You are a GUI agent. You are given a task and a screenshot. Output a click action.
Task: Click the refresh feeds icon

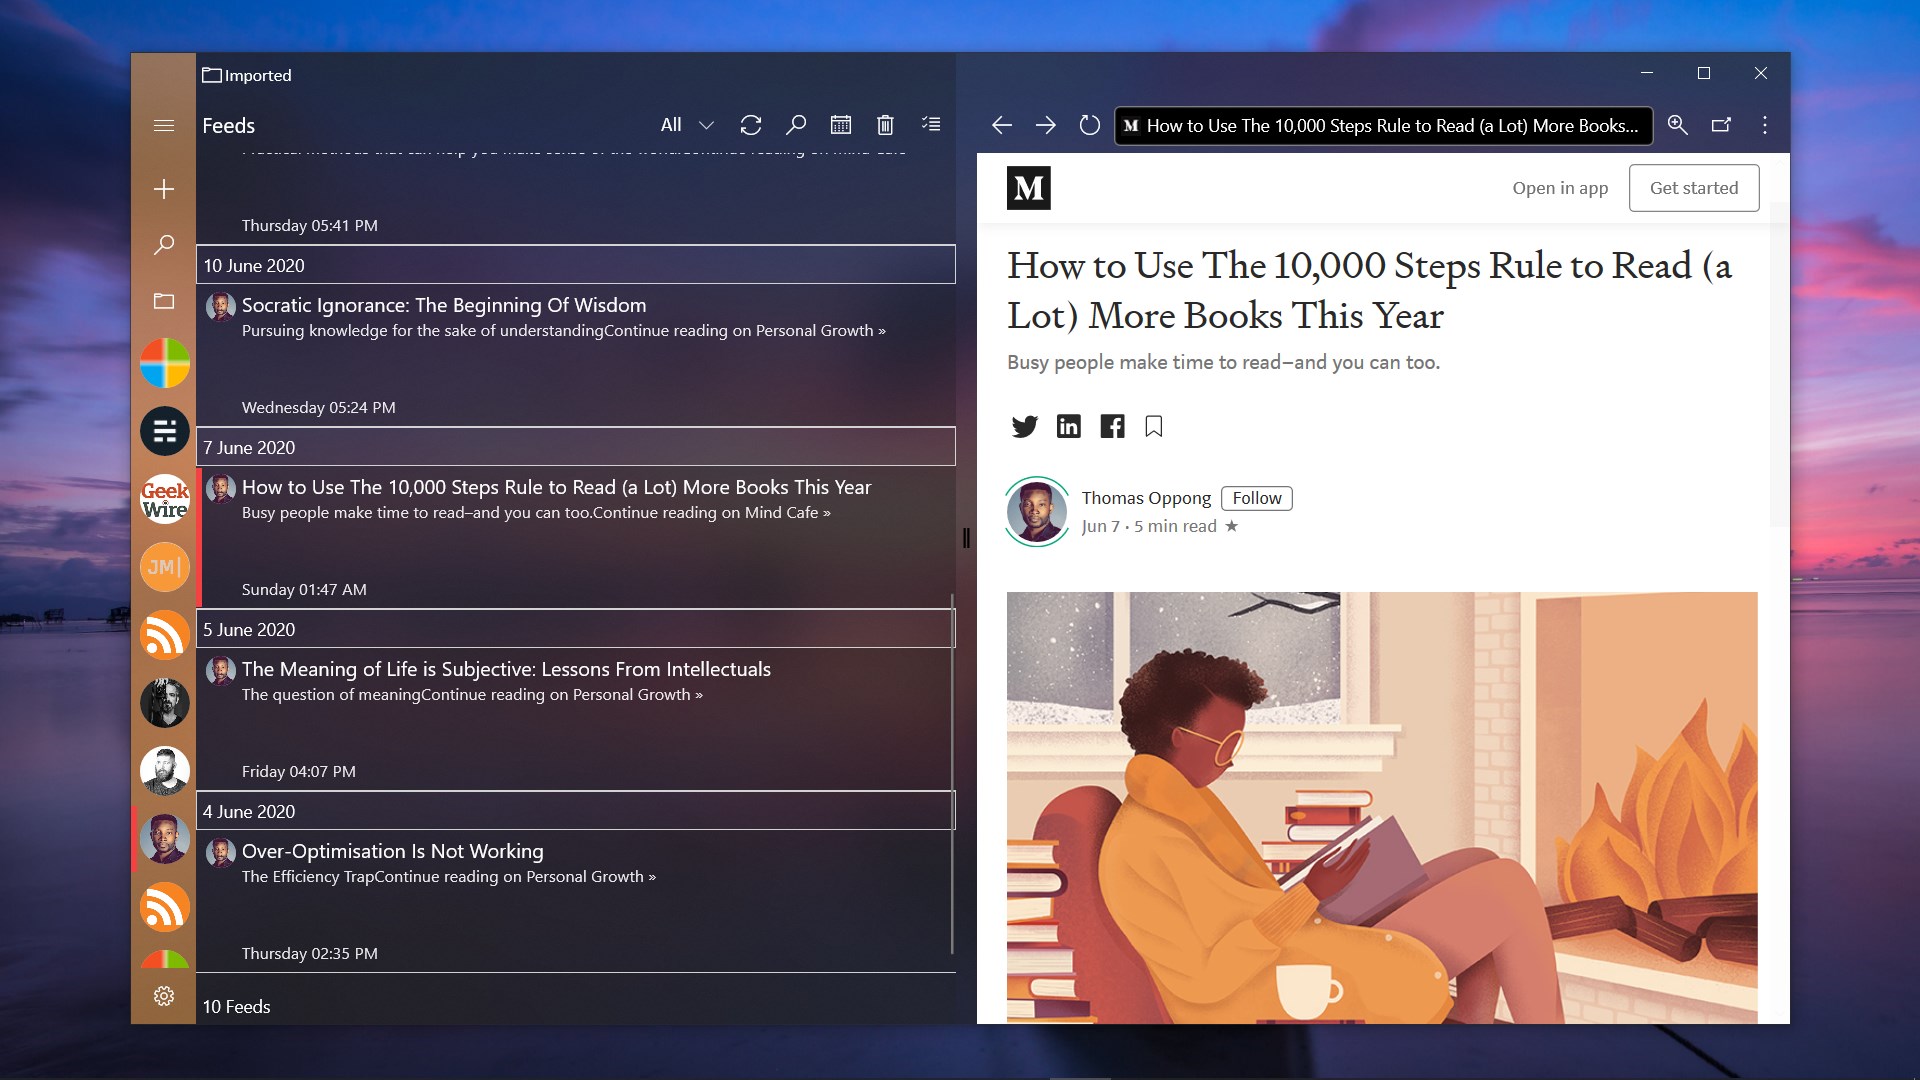point(751,125)
